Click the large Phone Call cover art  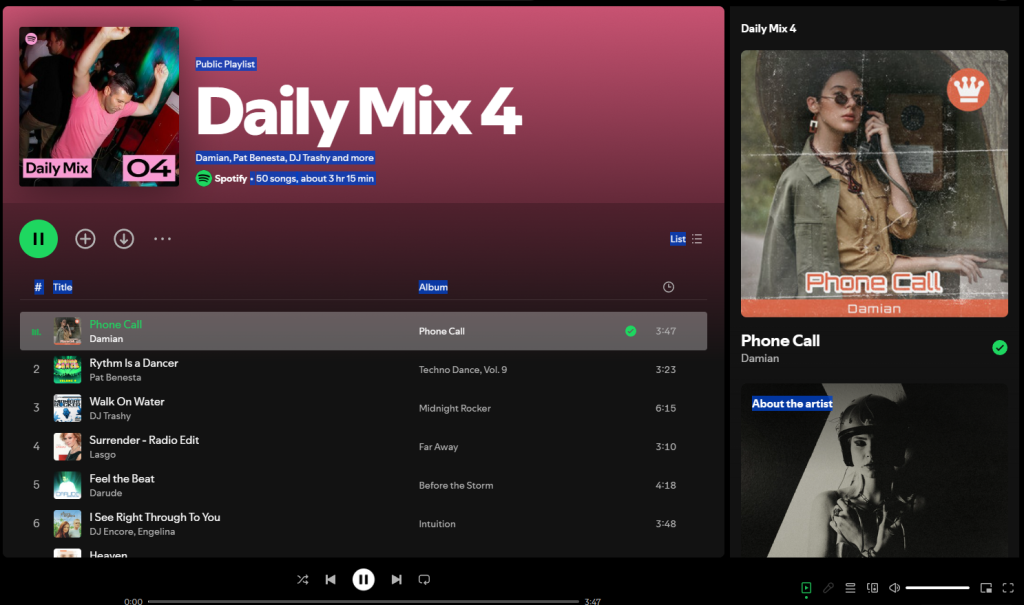874,184
